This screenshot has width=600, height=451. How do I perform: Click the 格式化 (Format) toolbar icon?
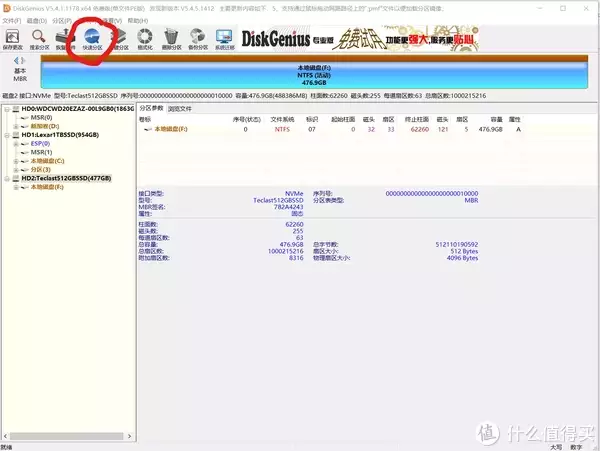pyautogui.click(x=145, y=37)
